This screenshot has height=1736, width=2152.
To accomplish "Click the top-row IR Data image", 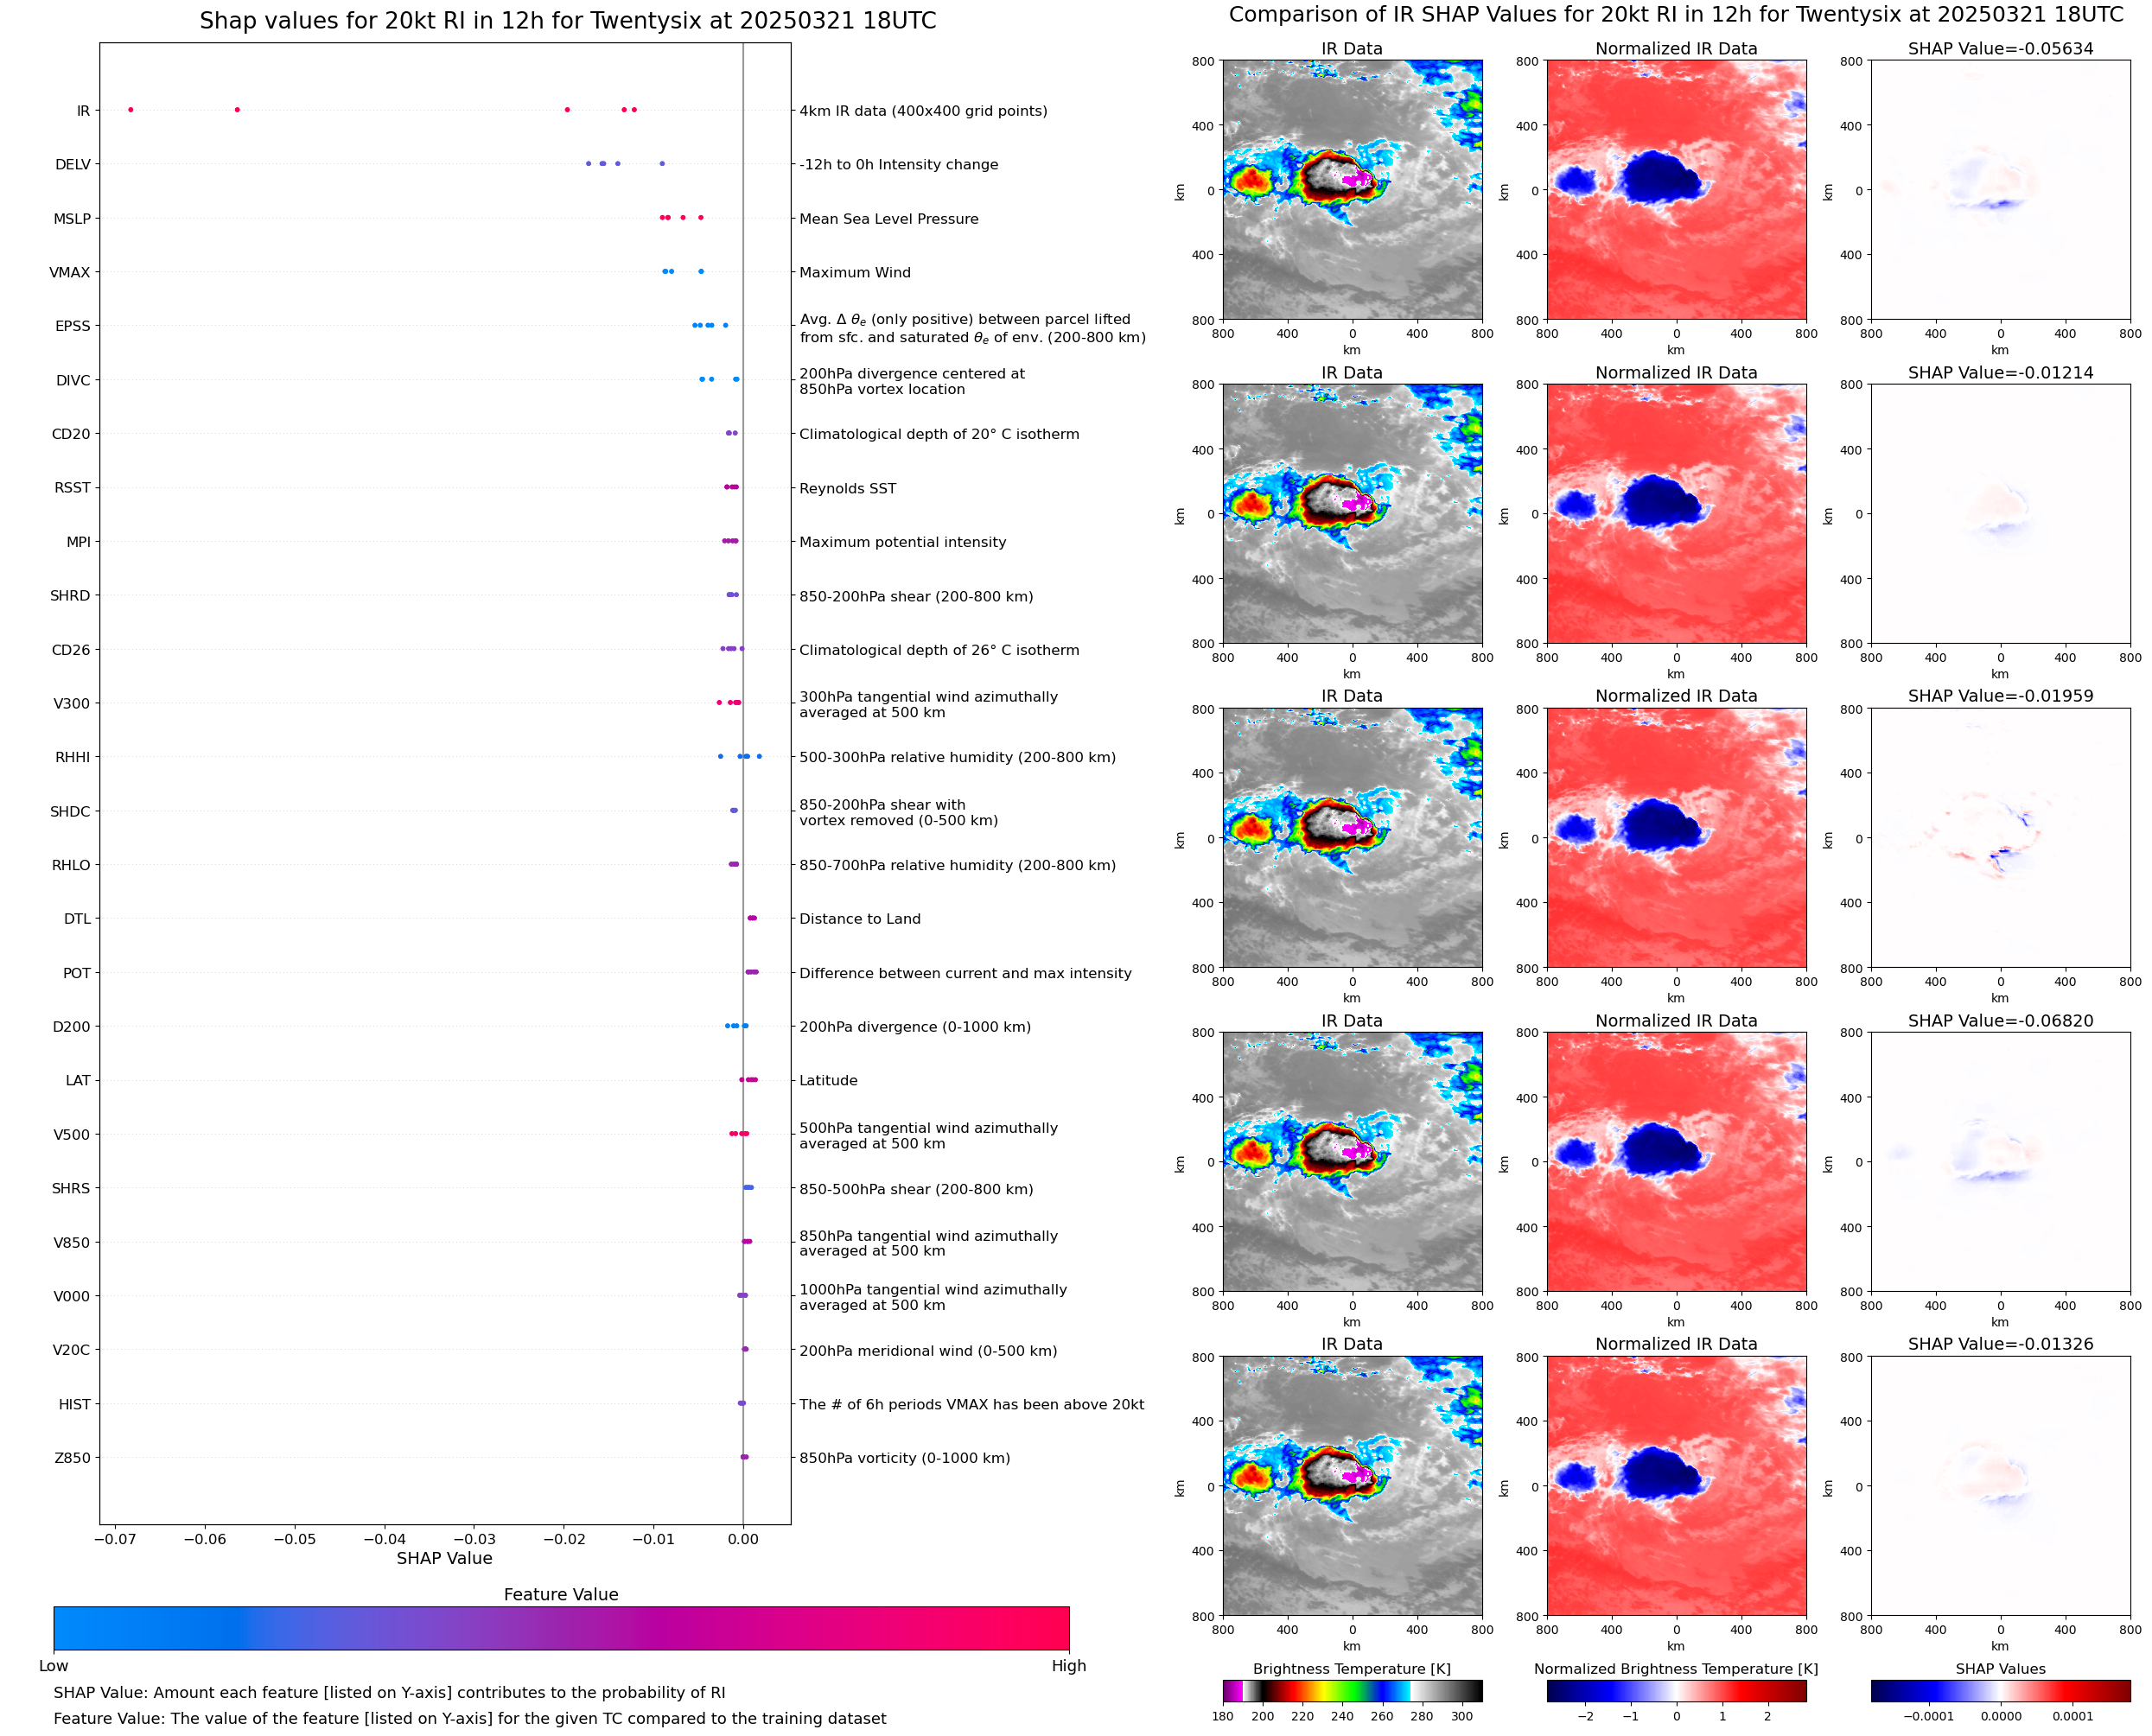I will click(x=1352, y=190).
